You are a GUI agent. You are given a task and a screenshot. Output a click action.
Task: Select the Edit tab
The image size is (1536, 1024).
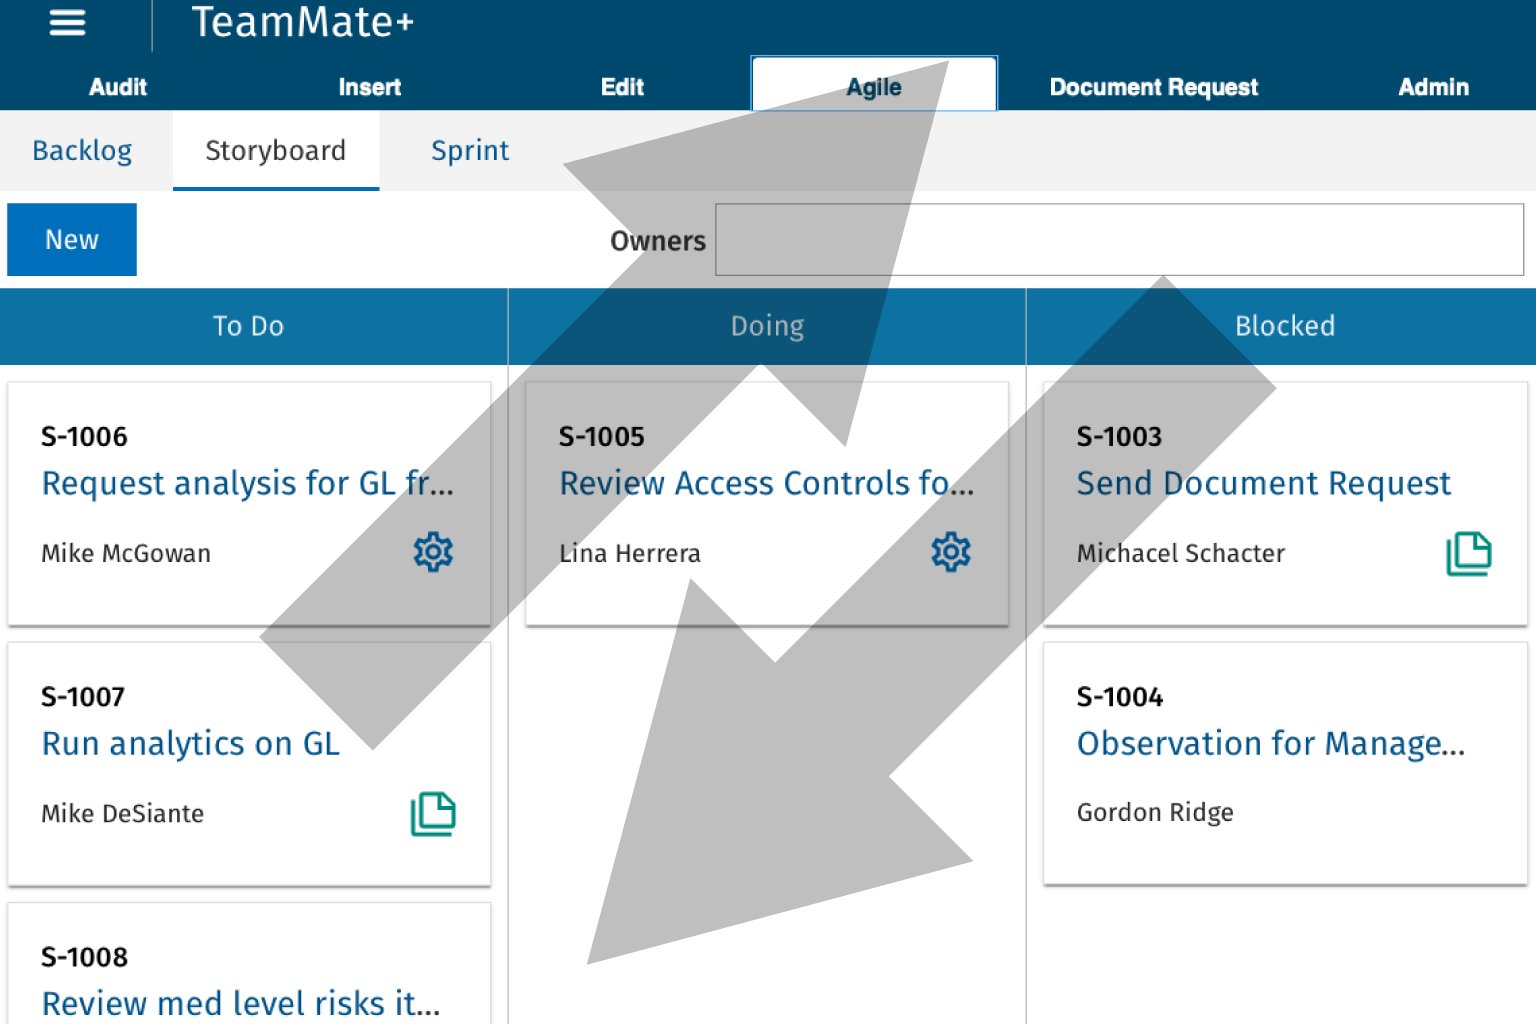tap(622, 87)
